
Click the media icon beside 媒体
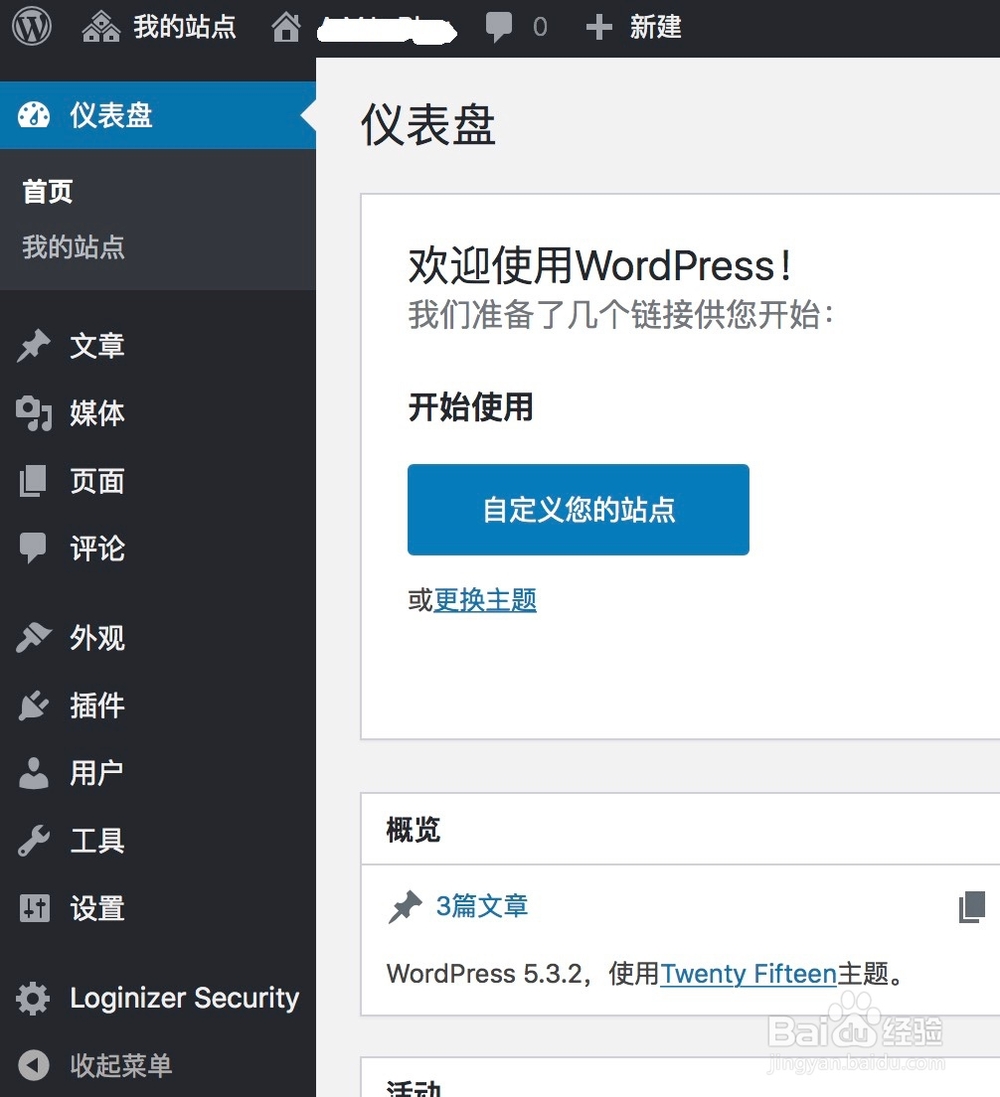[x=34, y=413]
